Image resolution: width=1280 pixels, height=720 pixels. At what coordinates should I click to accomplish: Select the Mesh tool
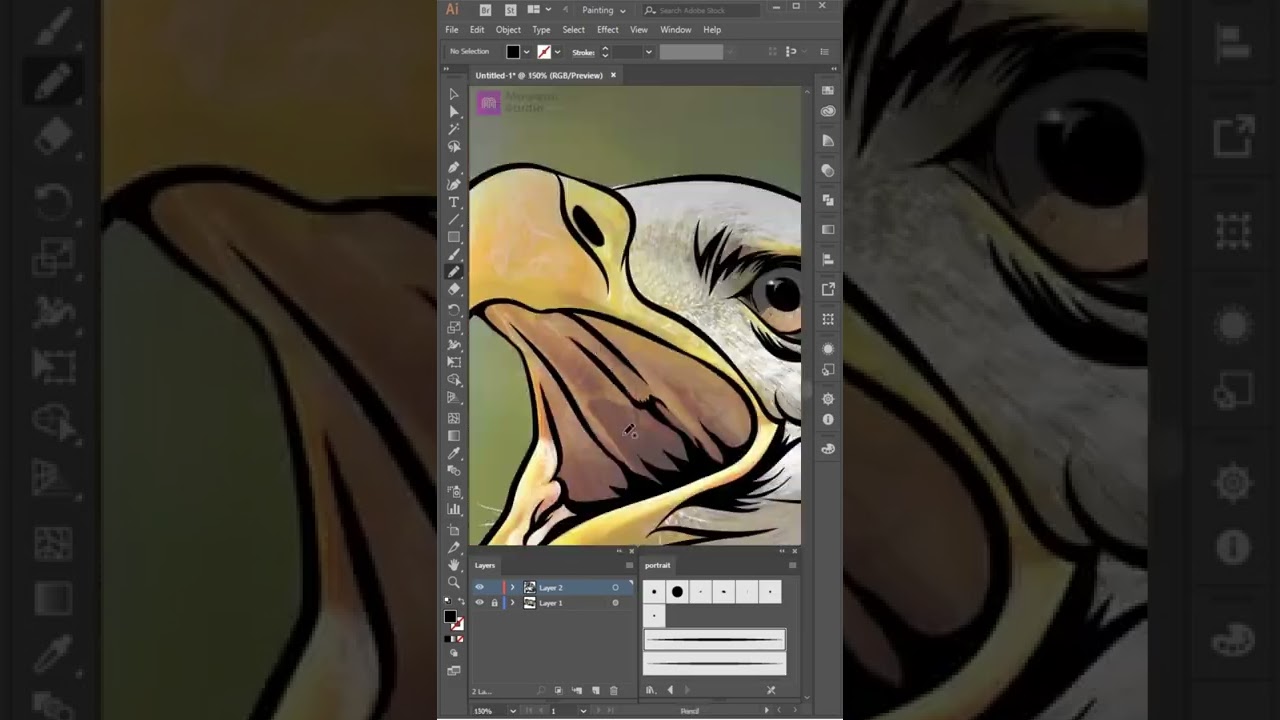click(x=454, y=418)
